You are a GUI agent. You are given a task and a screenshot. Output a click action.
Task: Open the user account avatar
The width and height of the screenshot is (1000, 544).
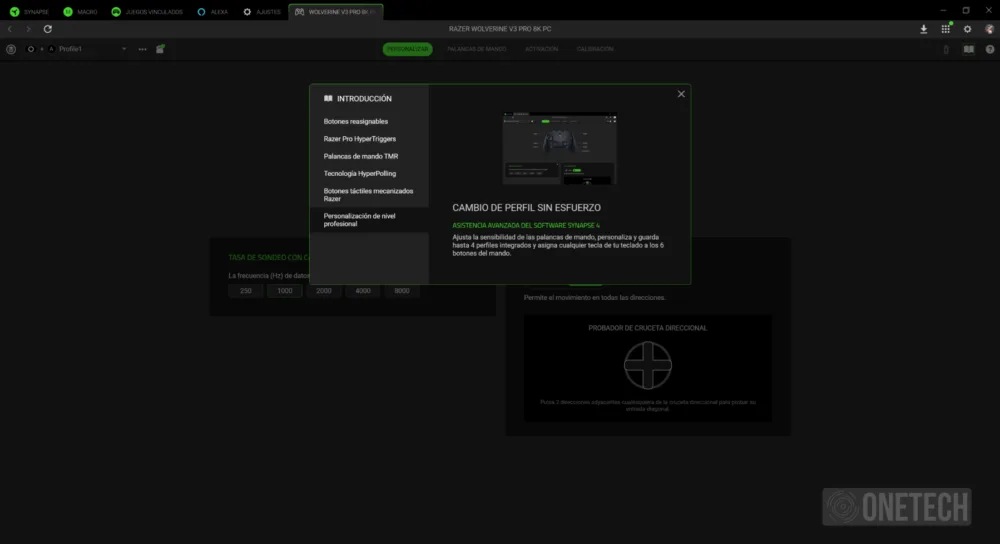[989, 29]
